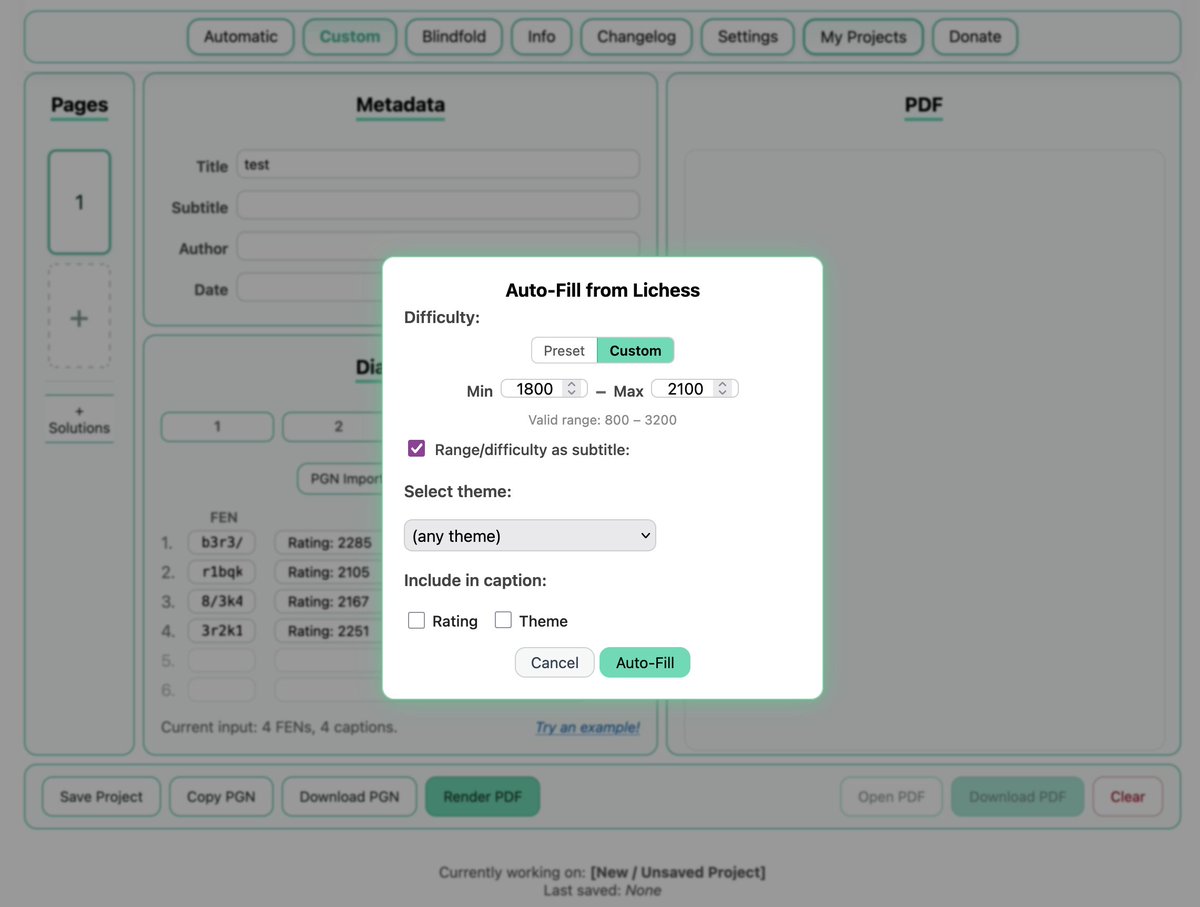The image size is (1200, 907).
Task: Open My Projects tab
Action: pos(863,37)
